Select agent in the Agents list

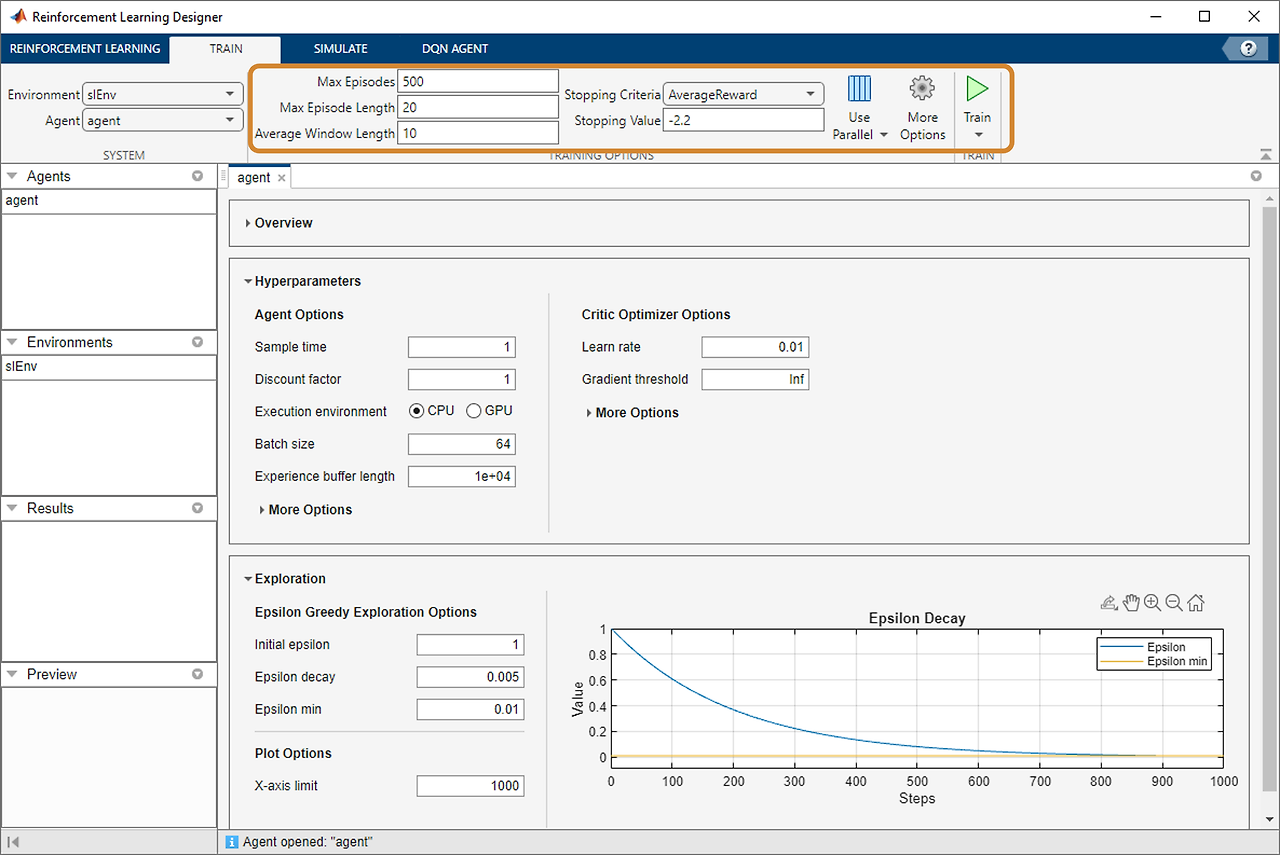pos(109,200)
